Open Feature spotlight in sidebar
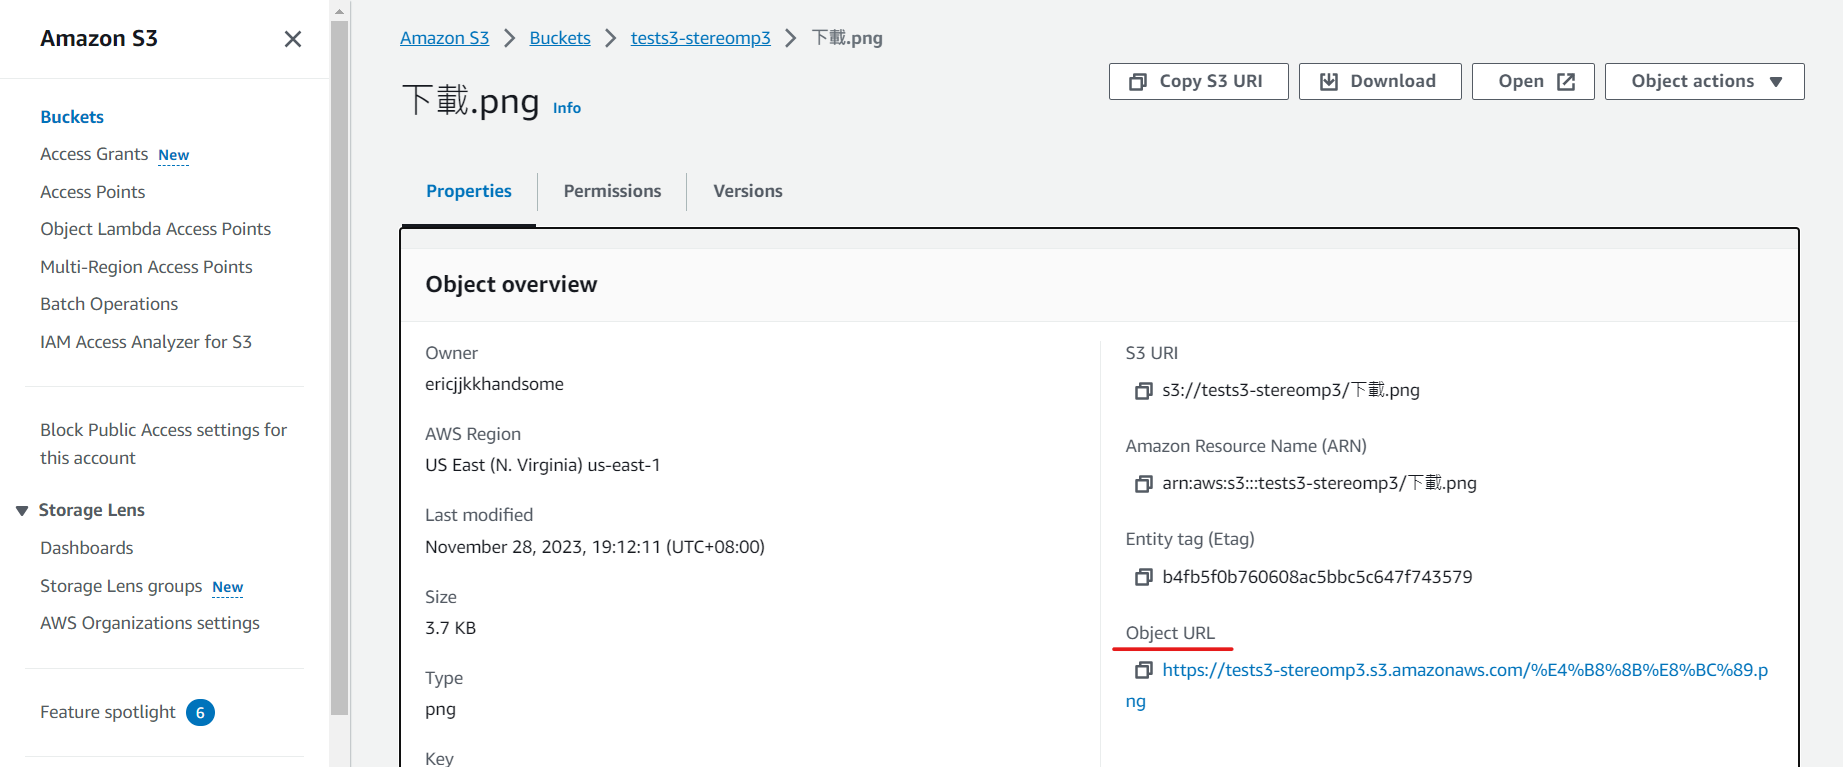The width and height of the screenshot is (1843, 767). [108, 712]
